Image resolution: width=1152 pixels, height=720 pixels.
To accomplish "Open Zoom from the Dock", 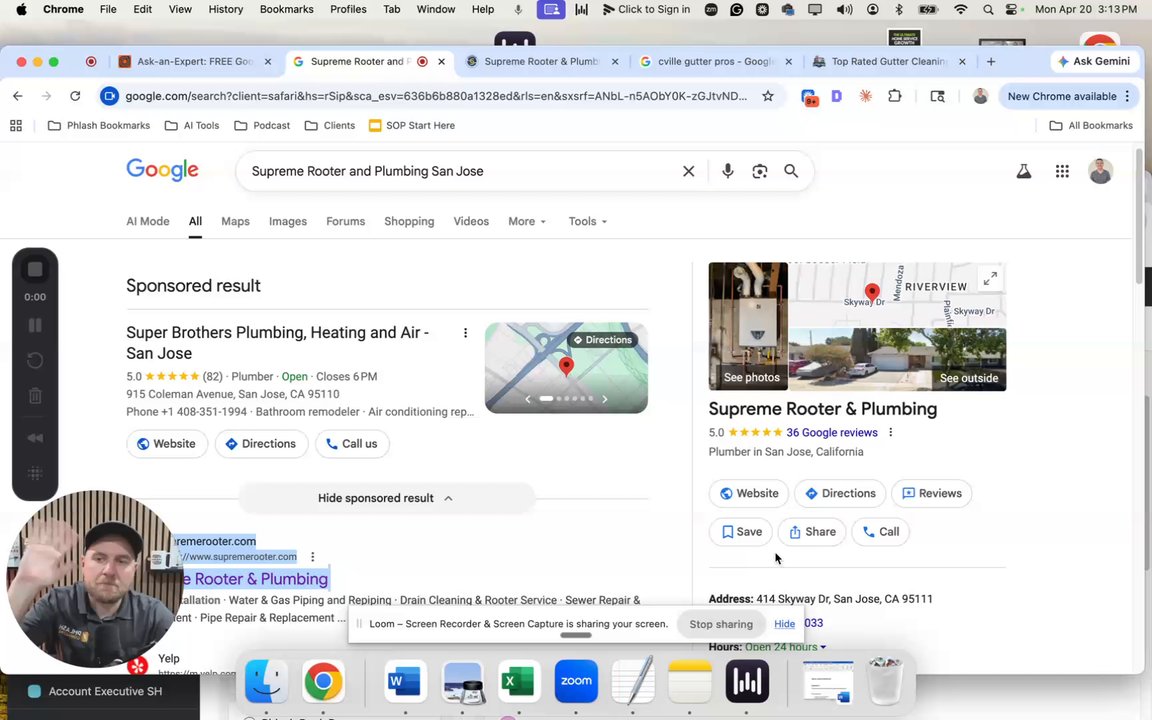I will [x=576, y=681].
